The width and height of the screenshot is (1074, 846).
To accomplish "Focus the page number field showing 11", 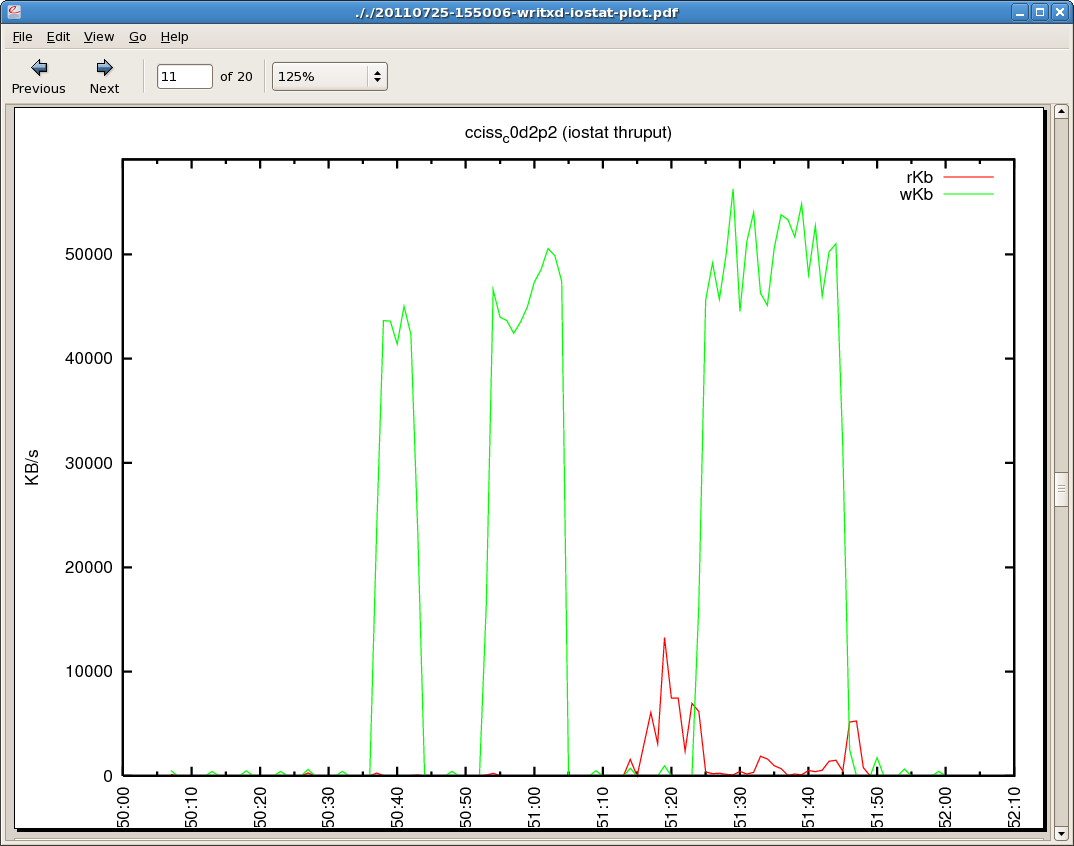I will click(x=184, y=76).
